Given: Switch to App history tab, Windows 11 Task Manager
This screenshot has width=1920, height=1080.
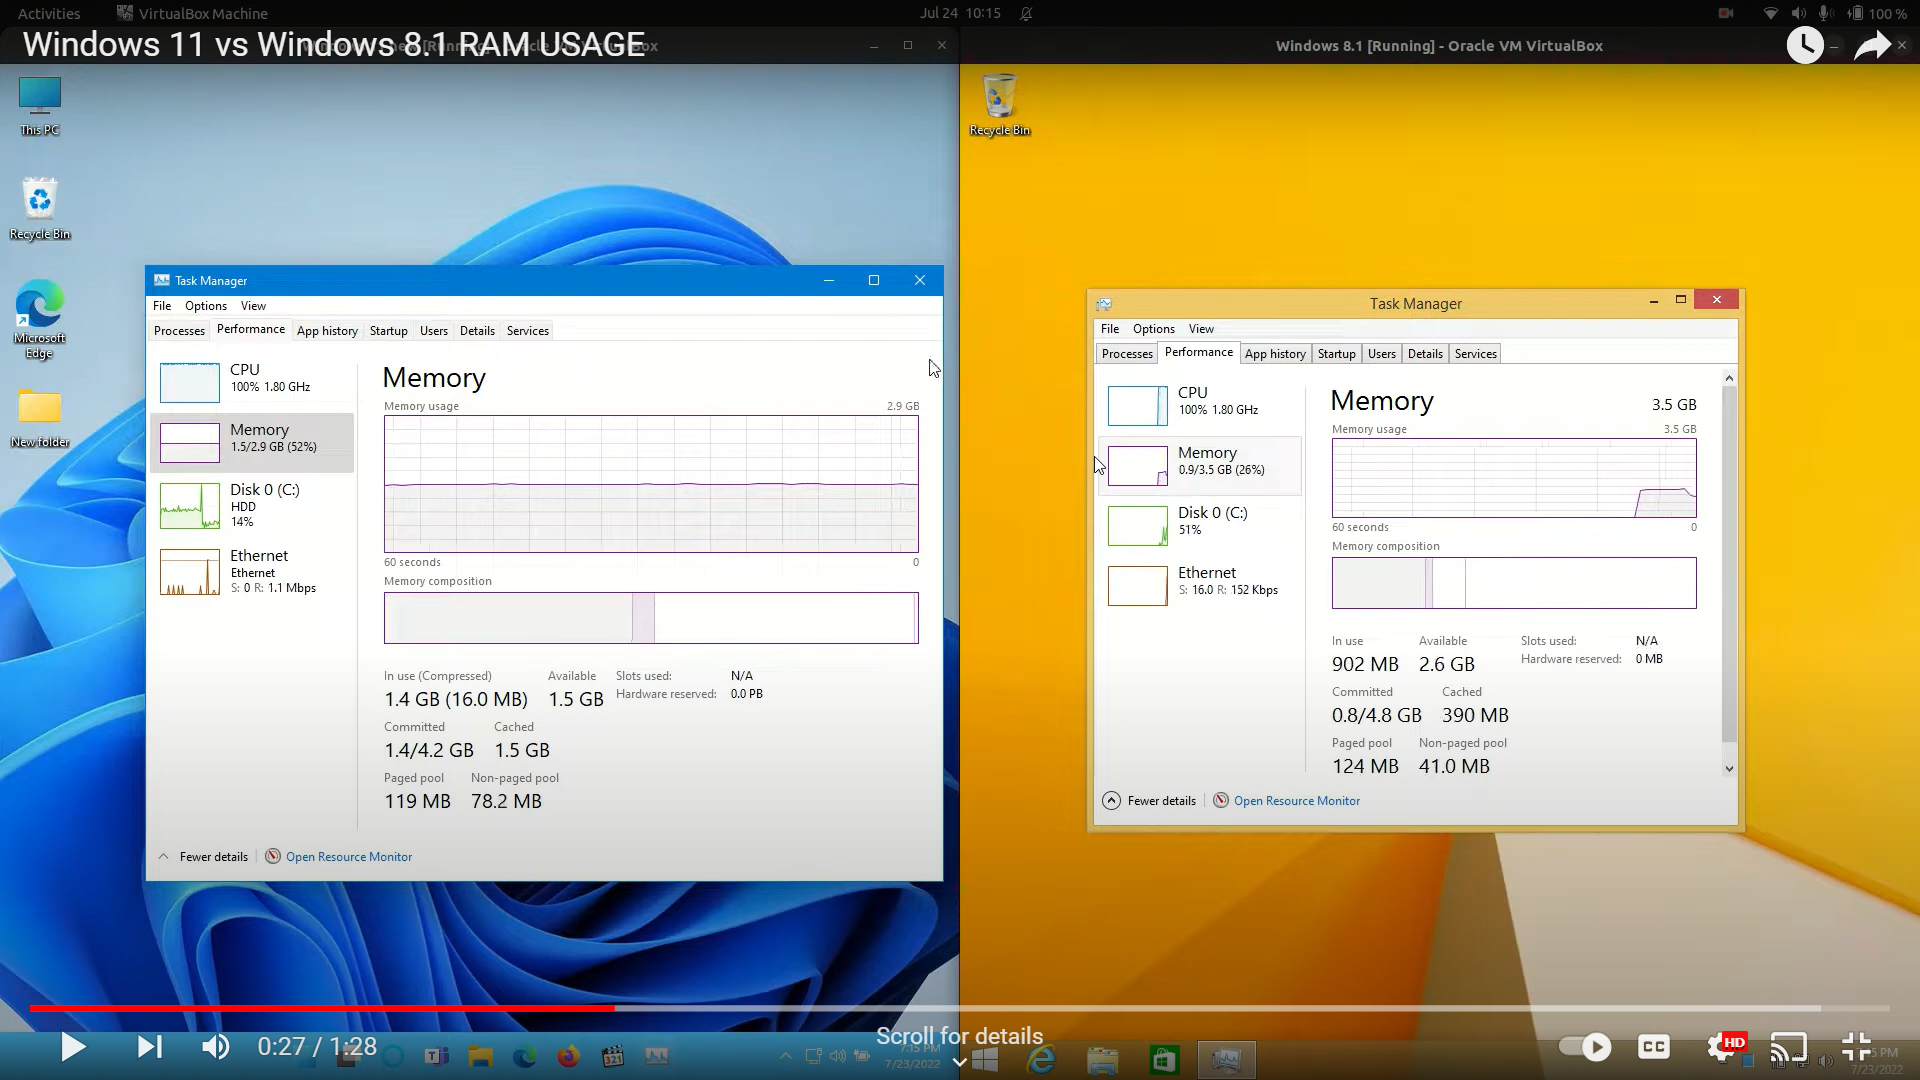Looking at the screenshot, I should [327, 331].
